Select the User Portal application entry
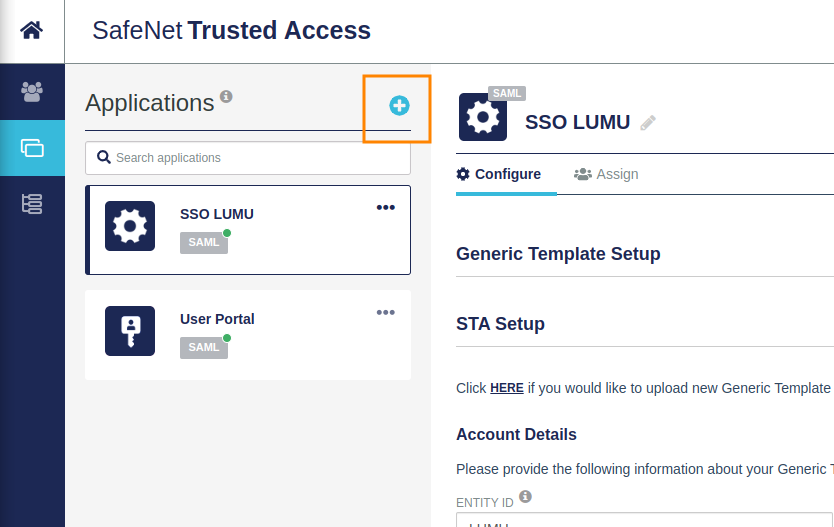Image resolution: width=834 pixels, height=527 pixels. click(x=248, y=335)
